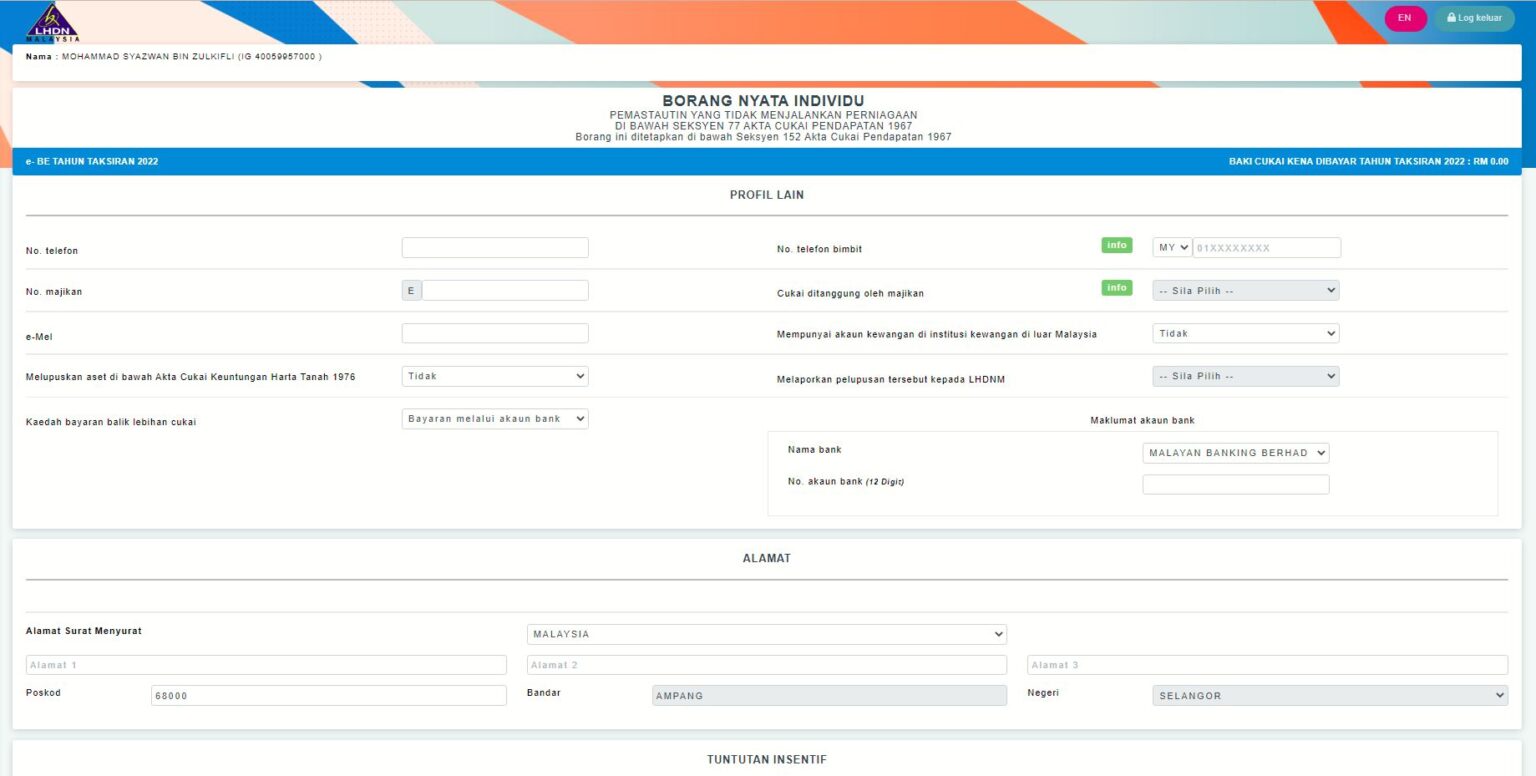1536x776 pixels.
Task: Select the EN language button
Action: (1405, 17)
